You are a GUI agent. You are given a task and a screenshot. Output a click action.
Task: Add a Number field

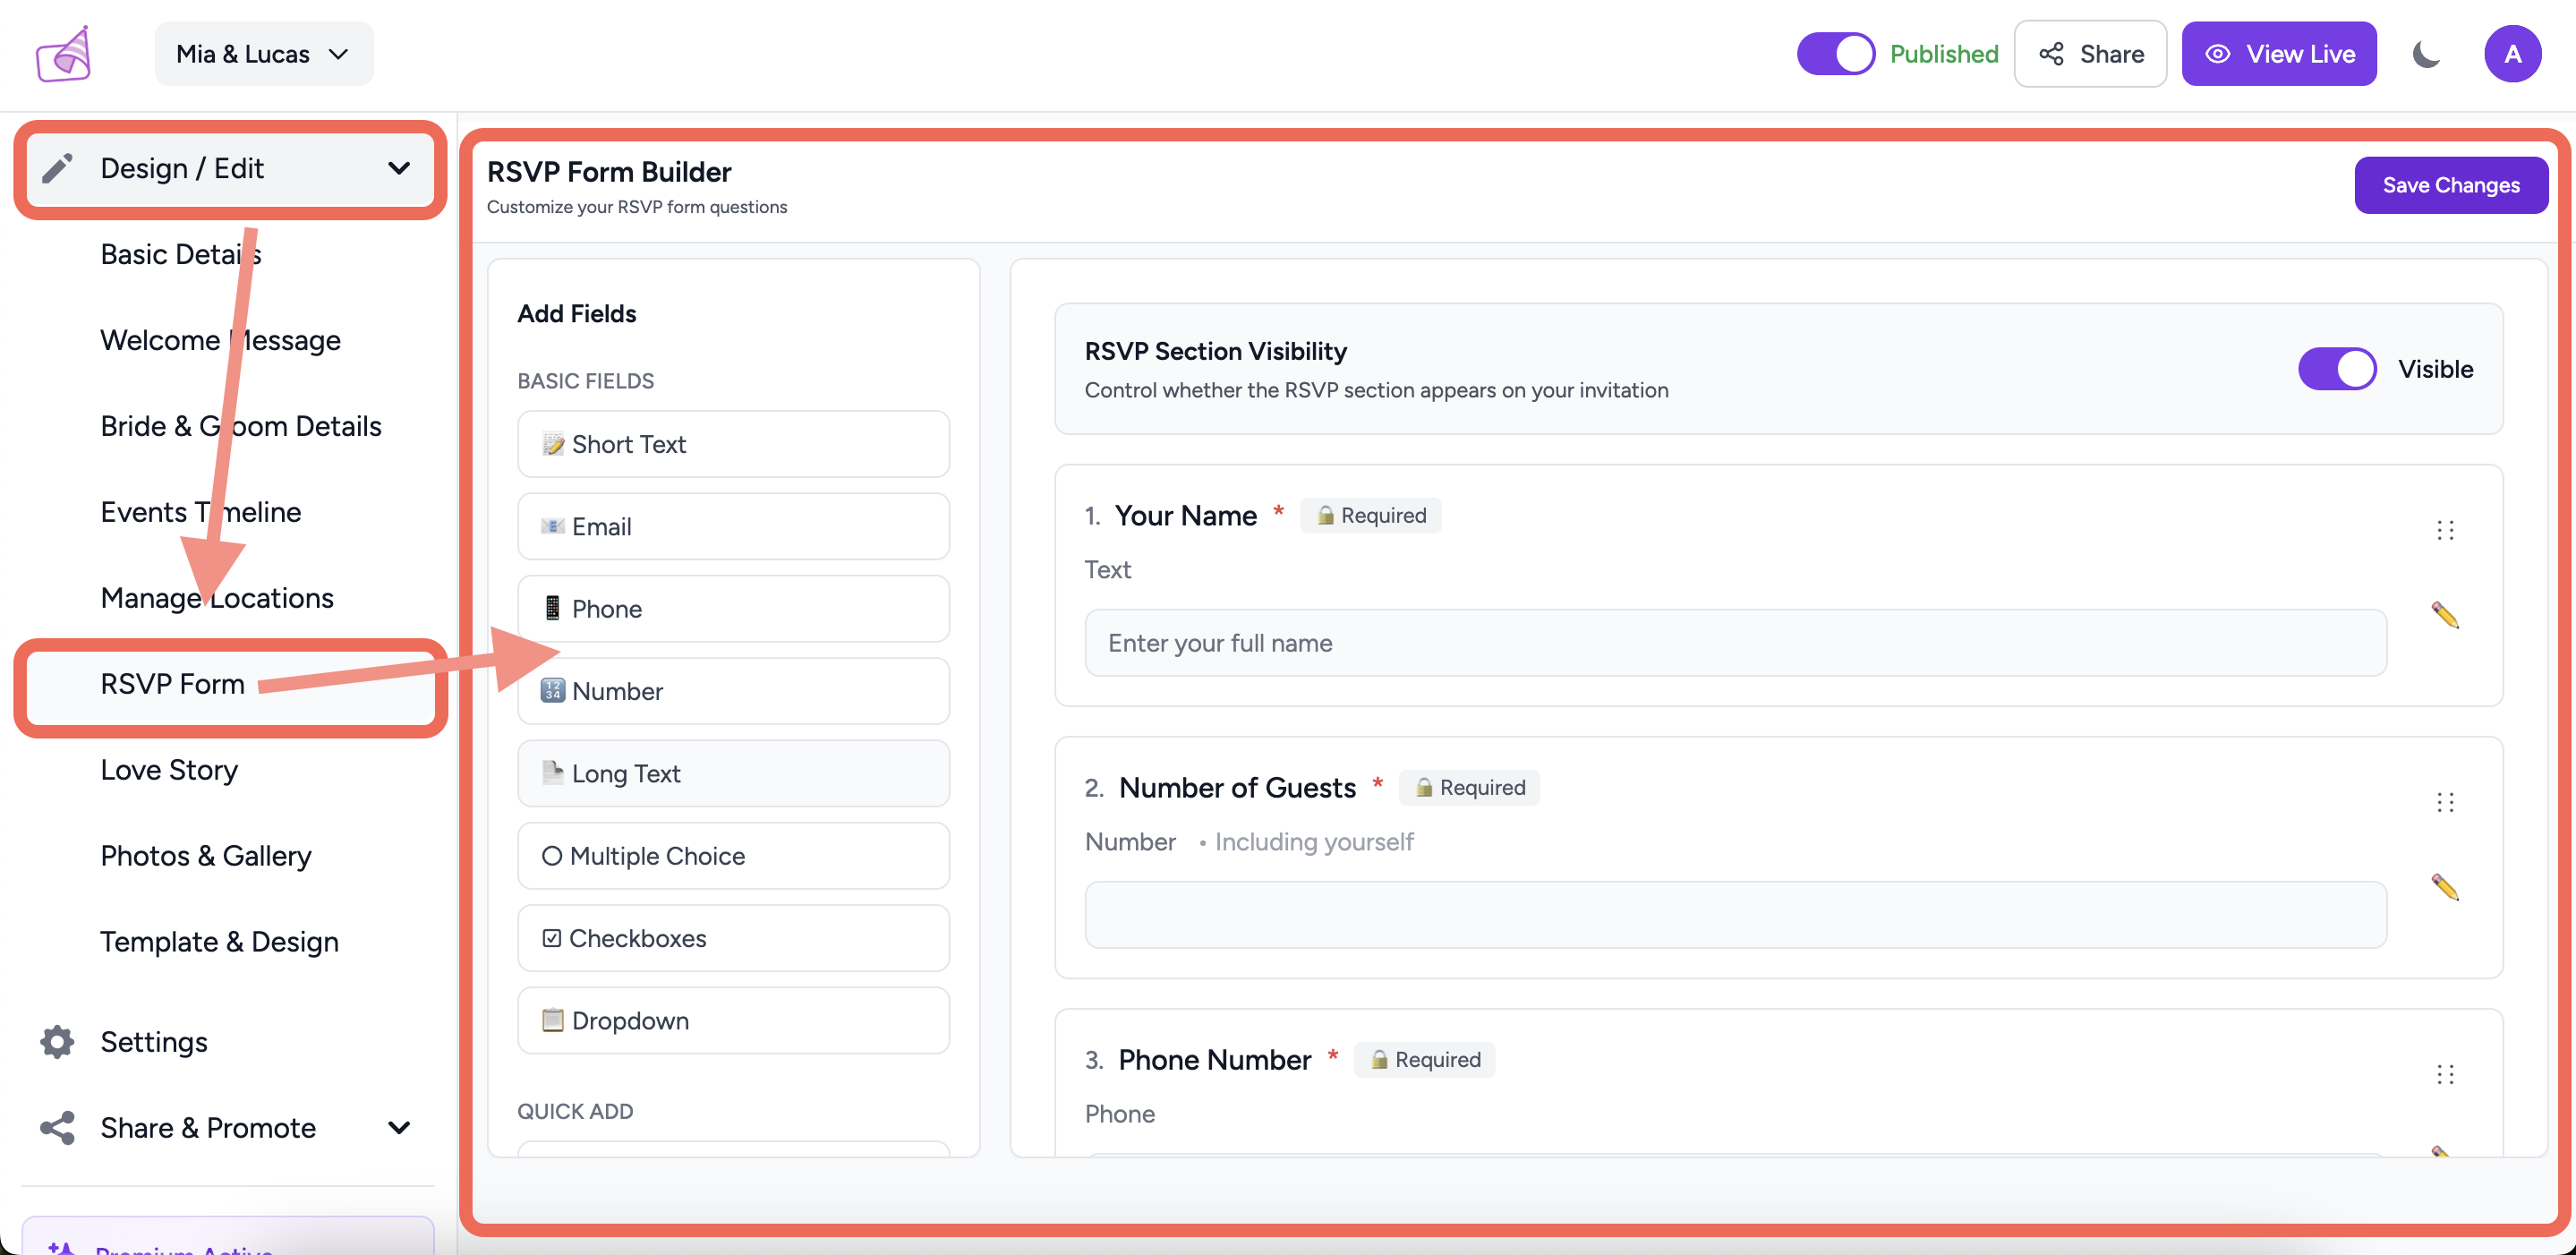tap(733, 691)
